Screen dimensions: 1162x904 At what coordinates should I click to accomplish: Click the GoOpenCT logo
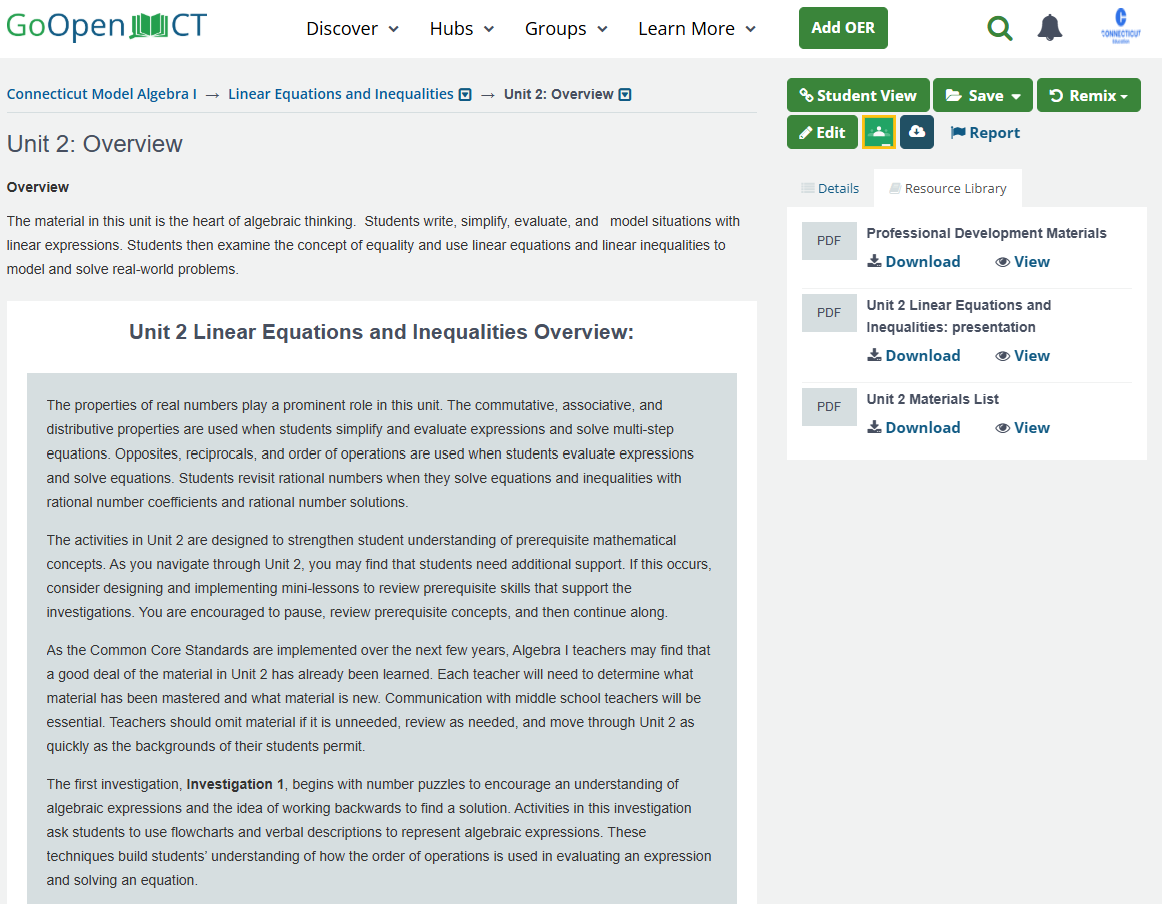click(107, 26)
